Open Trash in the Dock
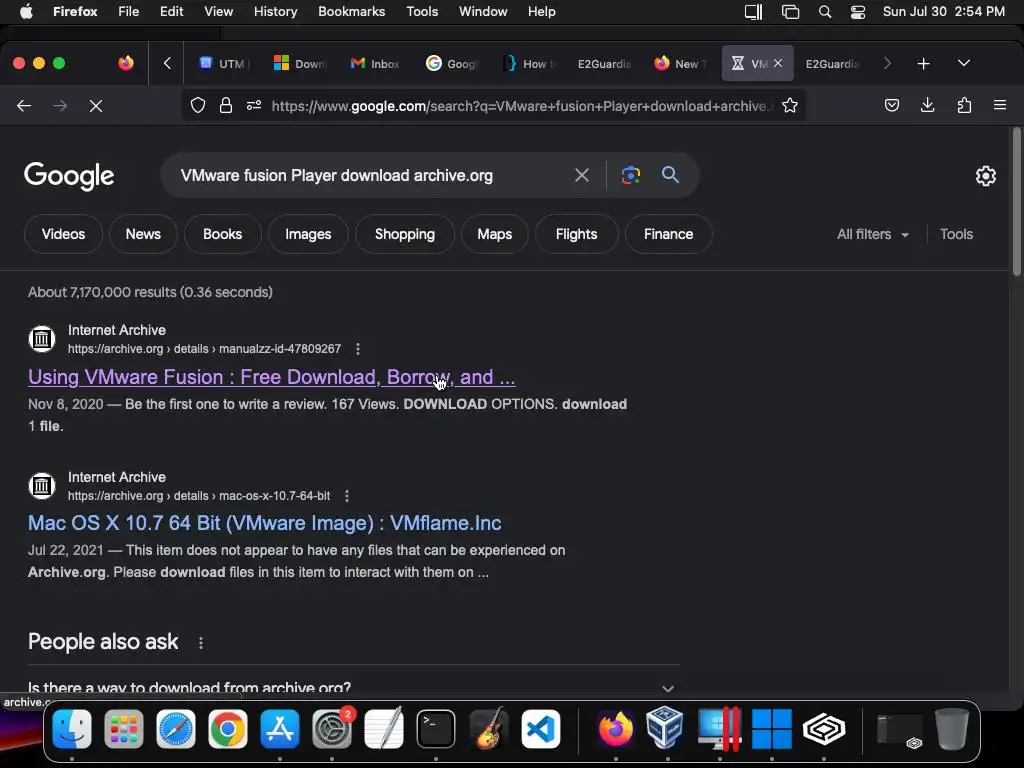The width and height of the screenshot is (1024, 768). 952,728
